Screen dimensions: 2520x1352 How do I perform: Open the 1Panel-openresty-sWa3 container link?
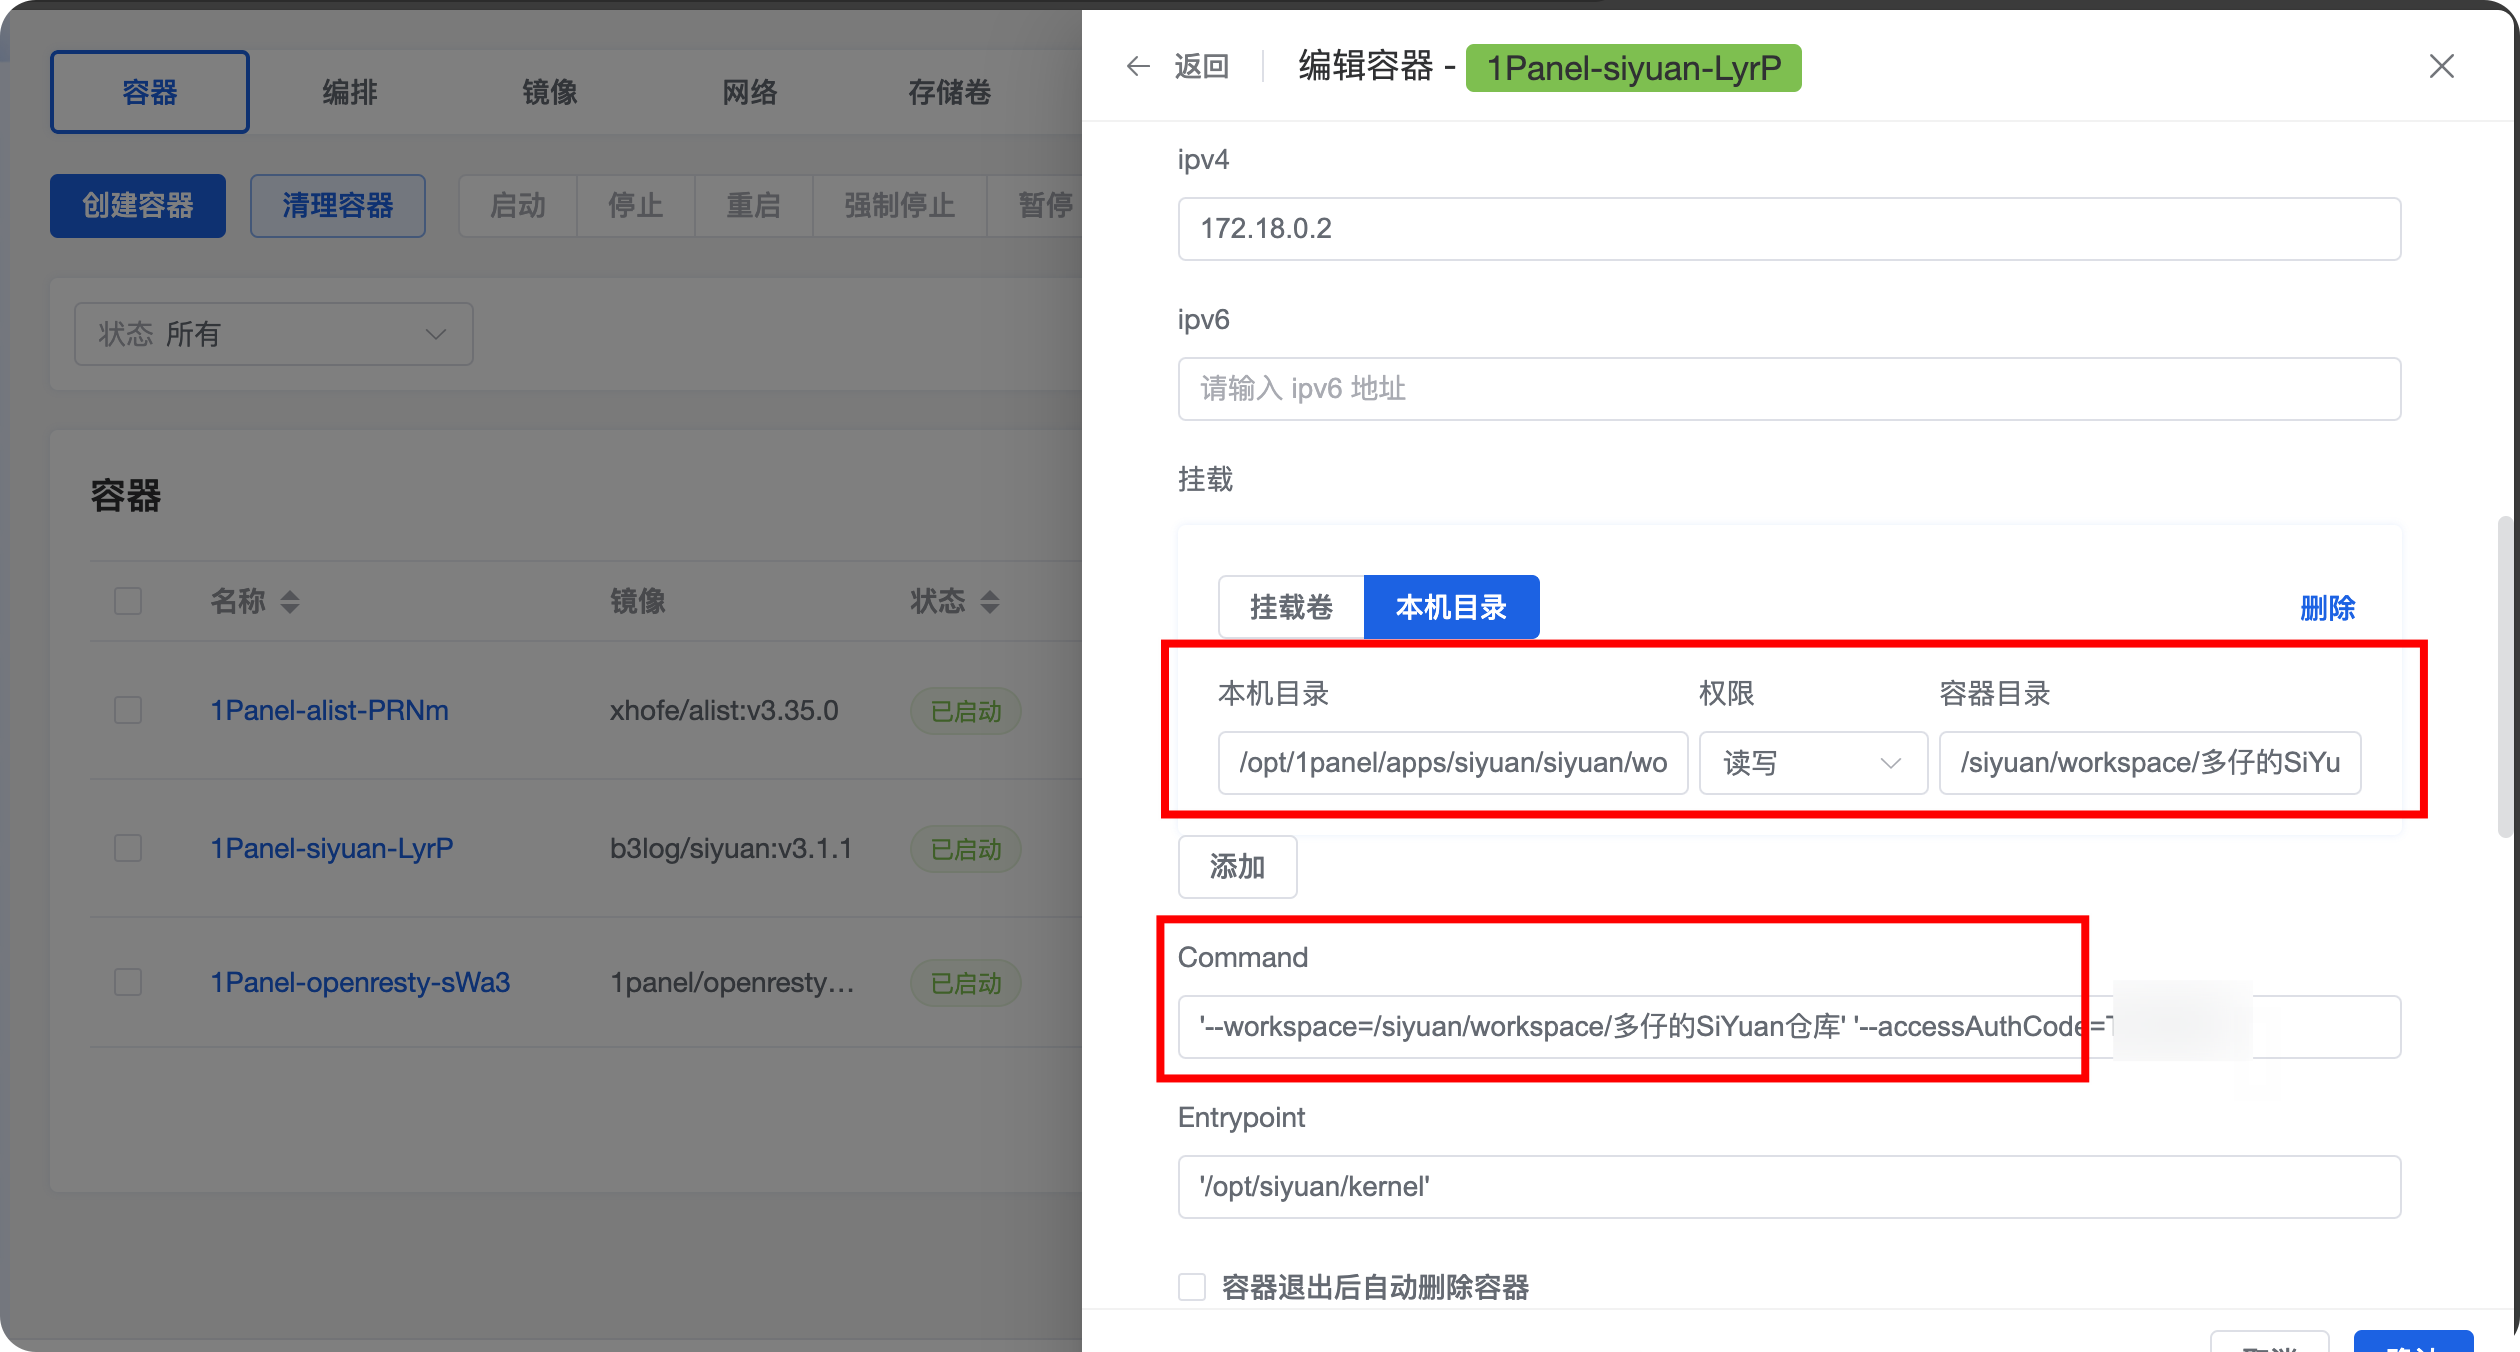click(360, 982)
